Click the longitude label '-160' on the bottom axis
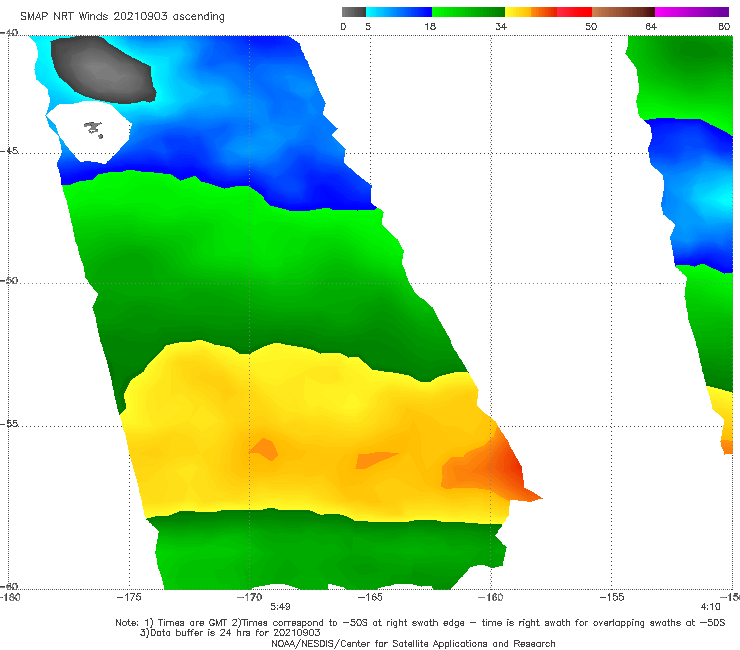Screen dimensions: 740x650 [491, 597]
